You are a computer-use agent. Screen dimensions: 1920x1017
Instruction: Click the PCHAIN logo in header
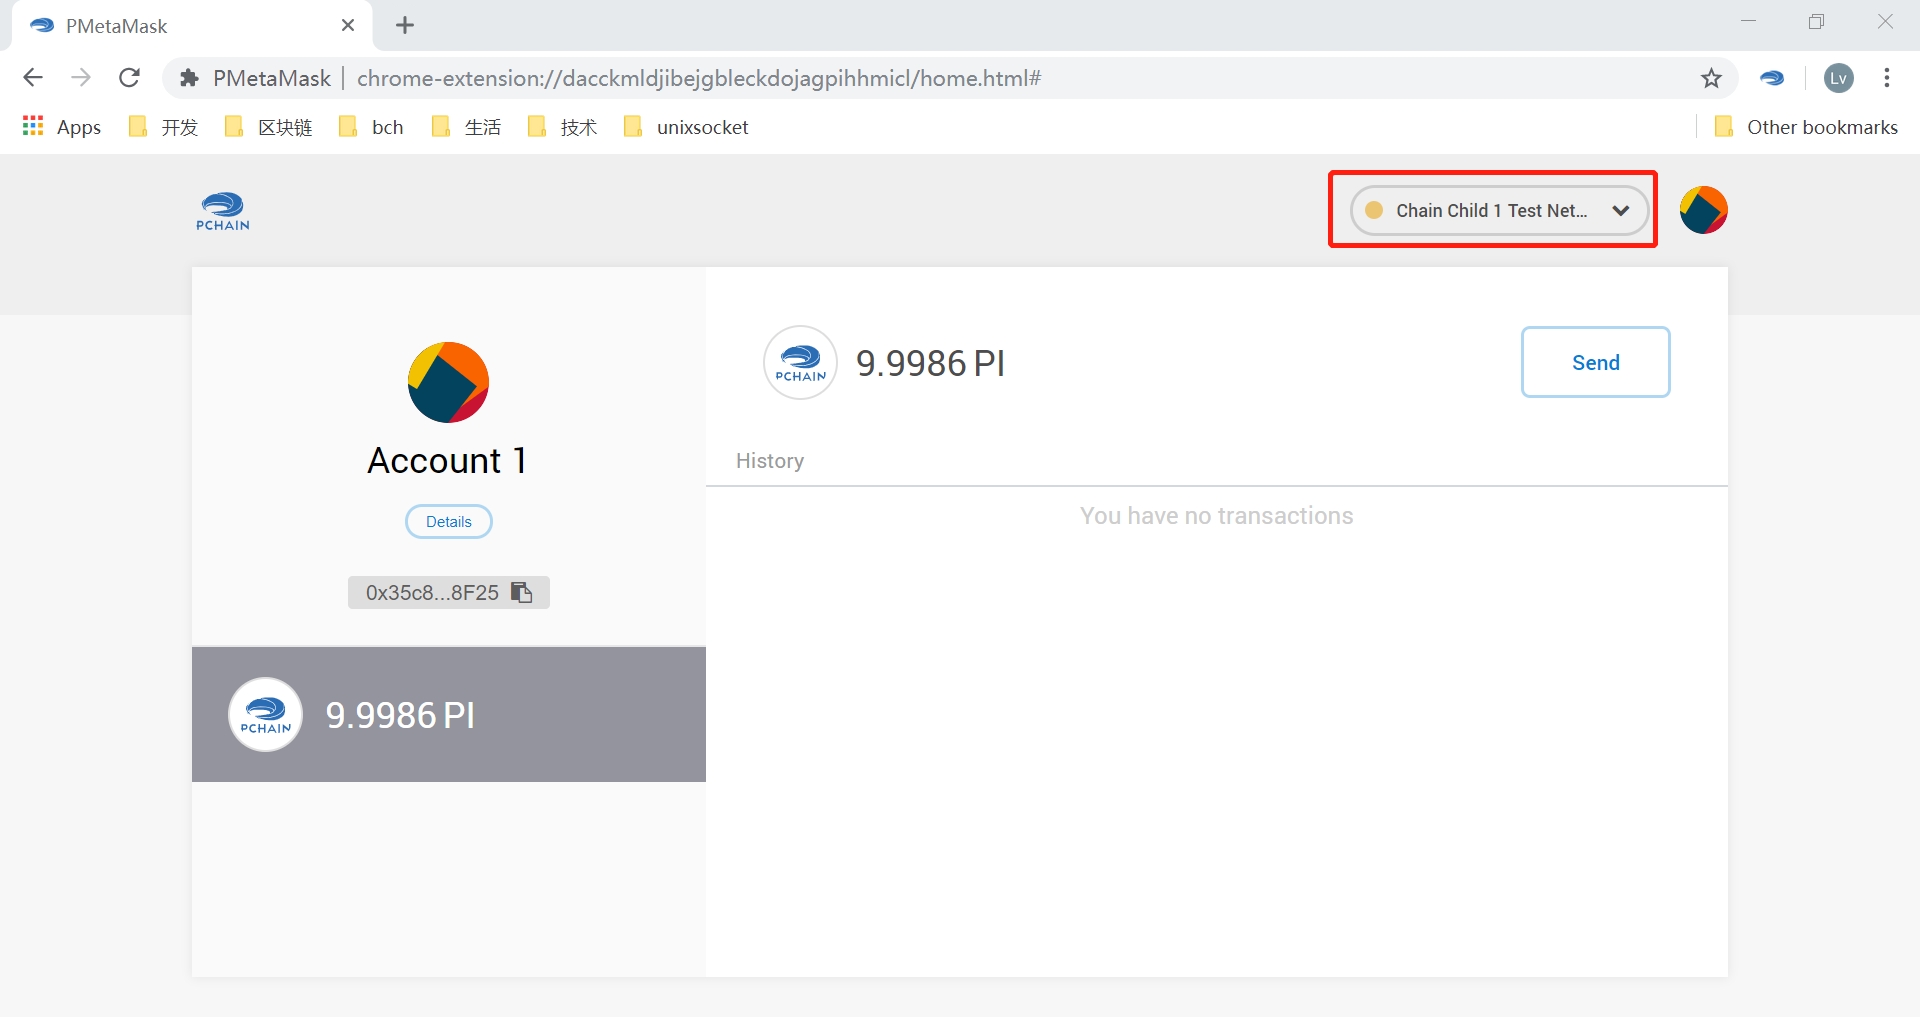pyautogui.click(x=222, y=211)
